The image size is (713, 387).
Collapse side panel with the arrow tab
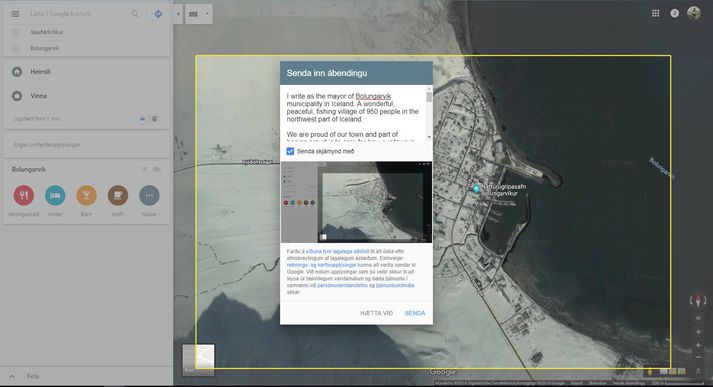(178, 14)
